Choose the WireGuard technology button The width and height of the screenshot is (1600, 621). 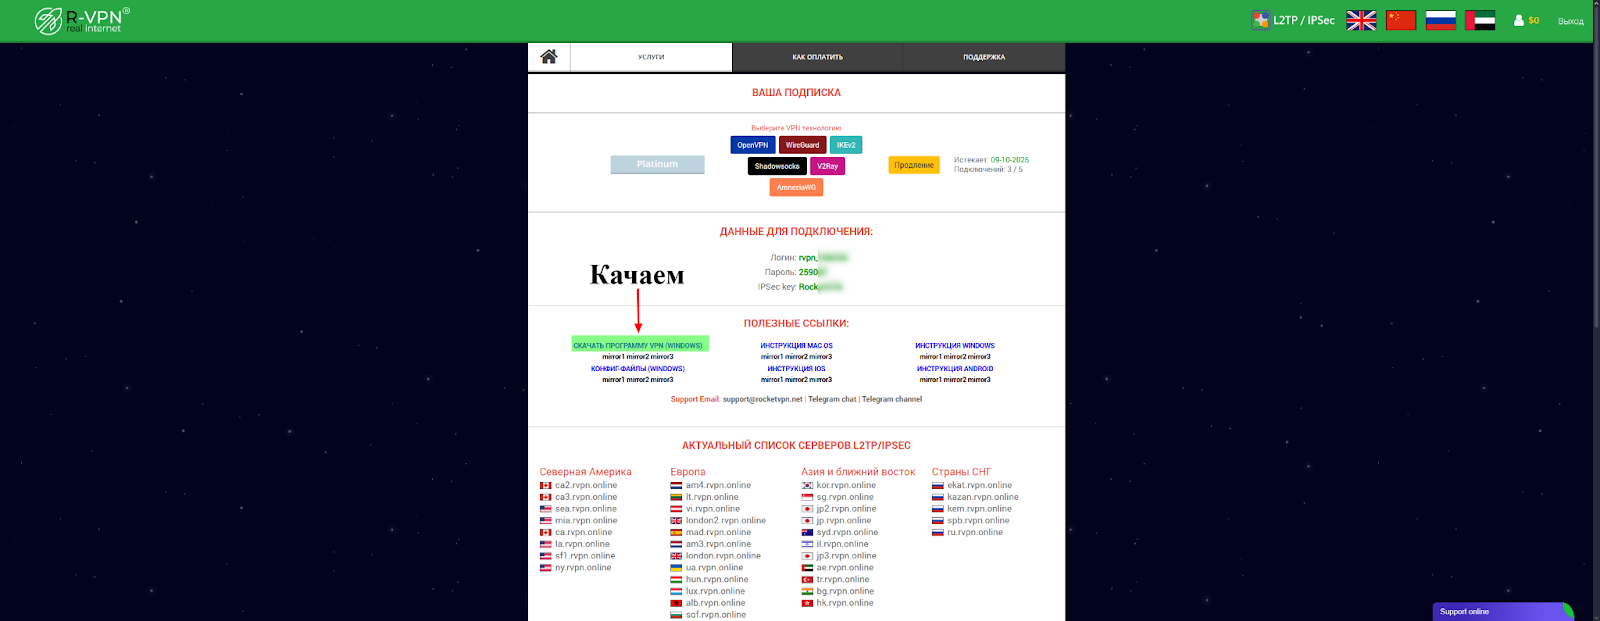(x=802, y=145)
